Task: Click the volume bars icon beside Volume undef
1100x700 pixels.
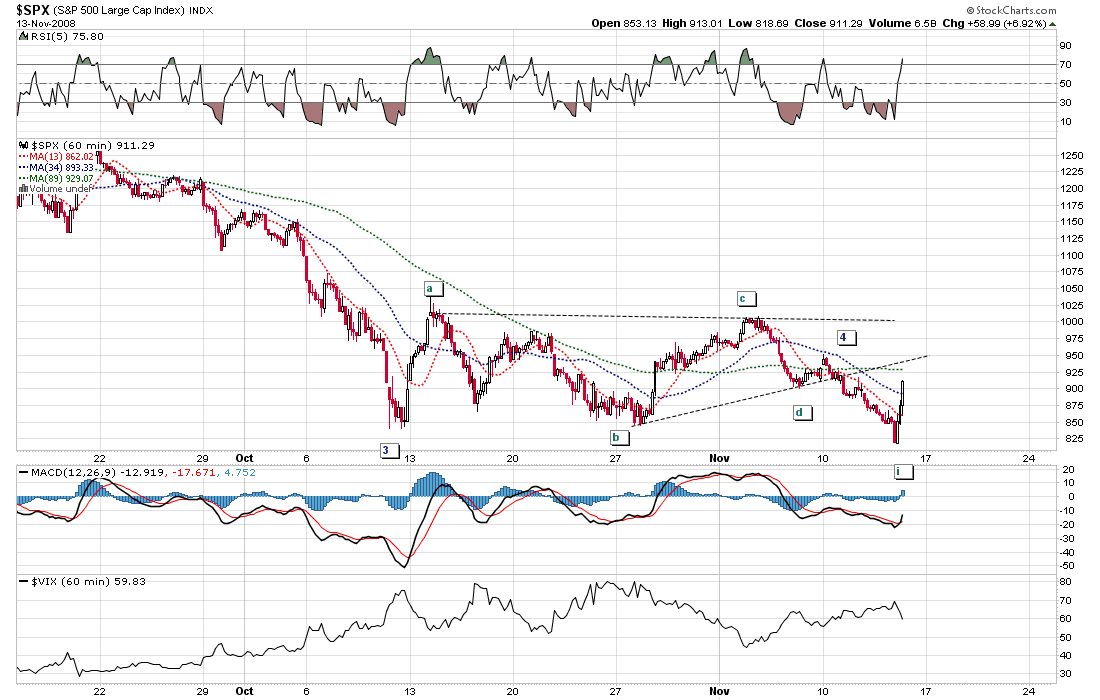Action: pos(23,189)
